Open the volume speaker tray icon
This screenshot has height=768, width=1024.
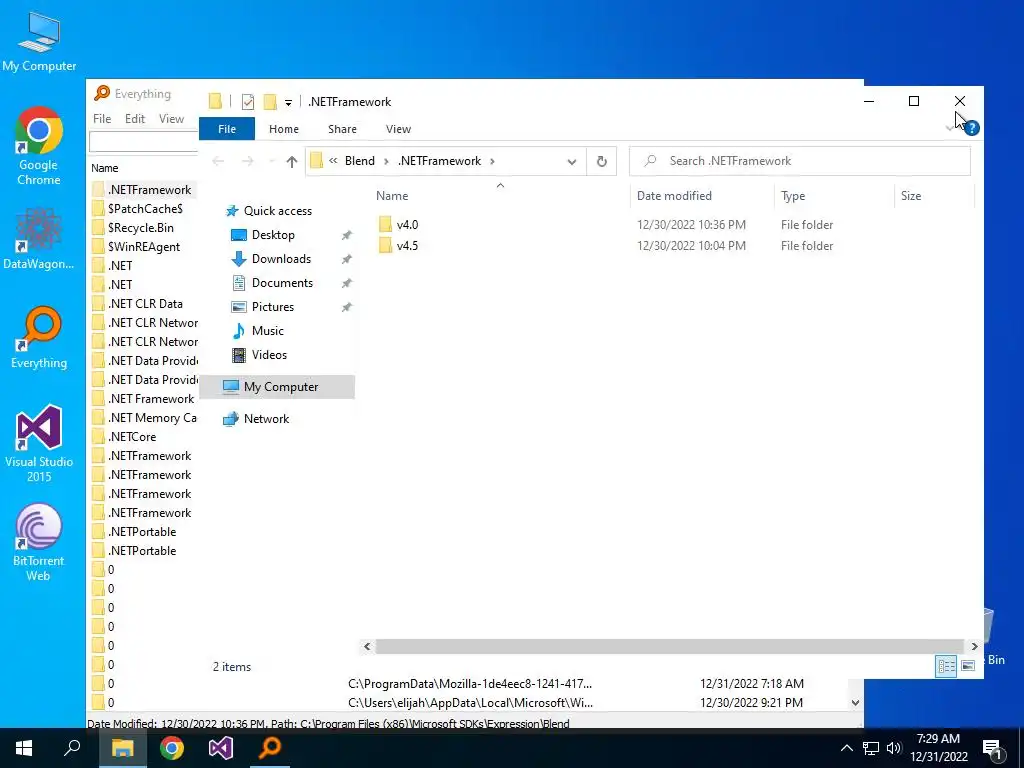point(894,748)
